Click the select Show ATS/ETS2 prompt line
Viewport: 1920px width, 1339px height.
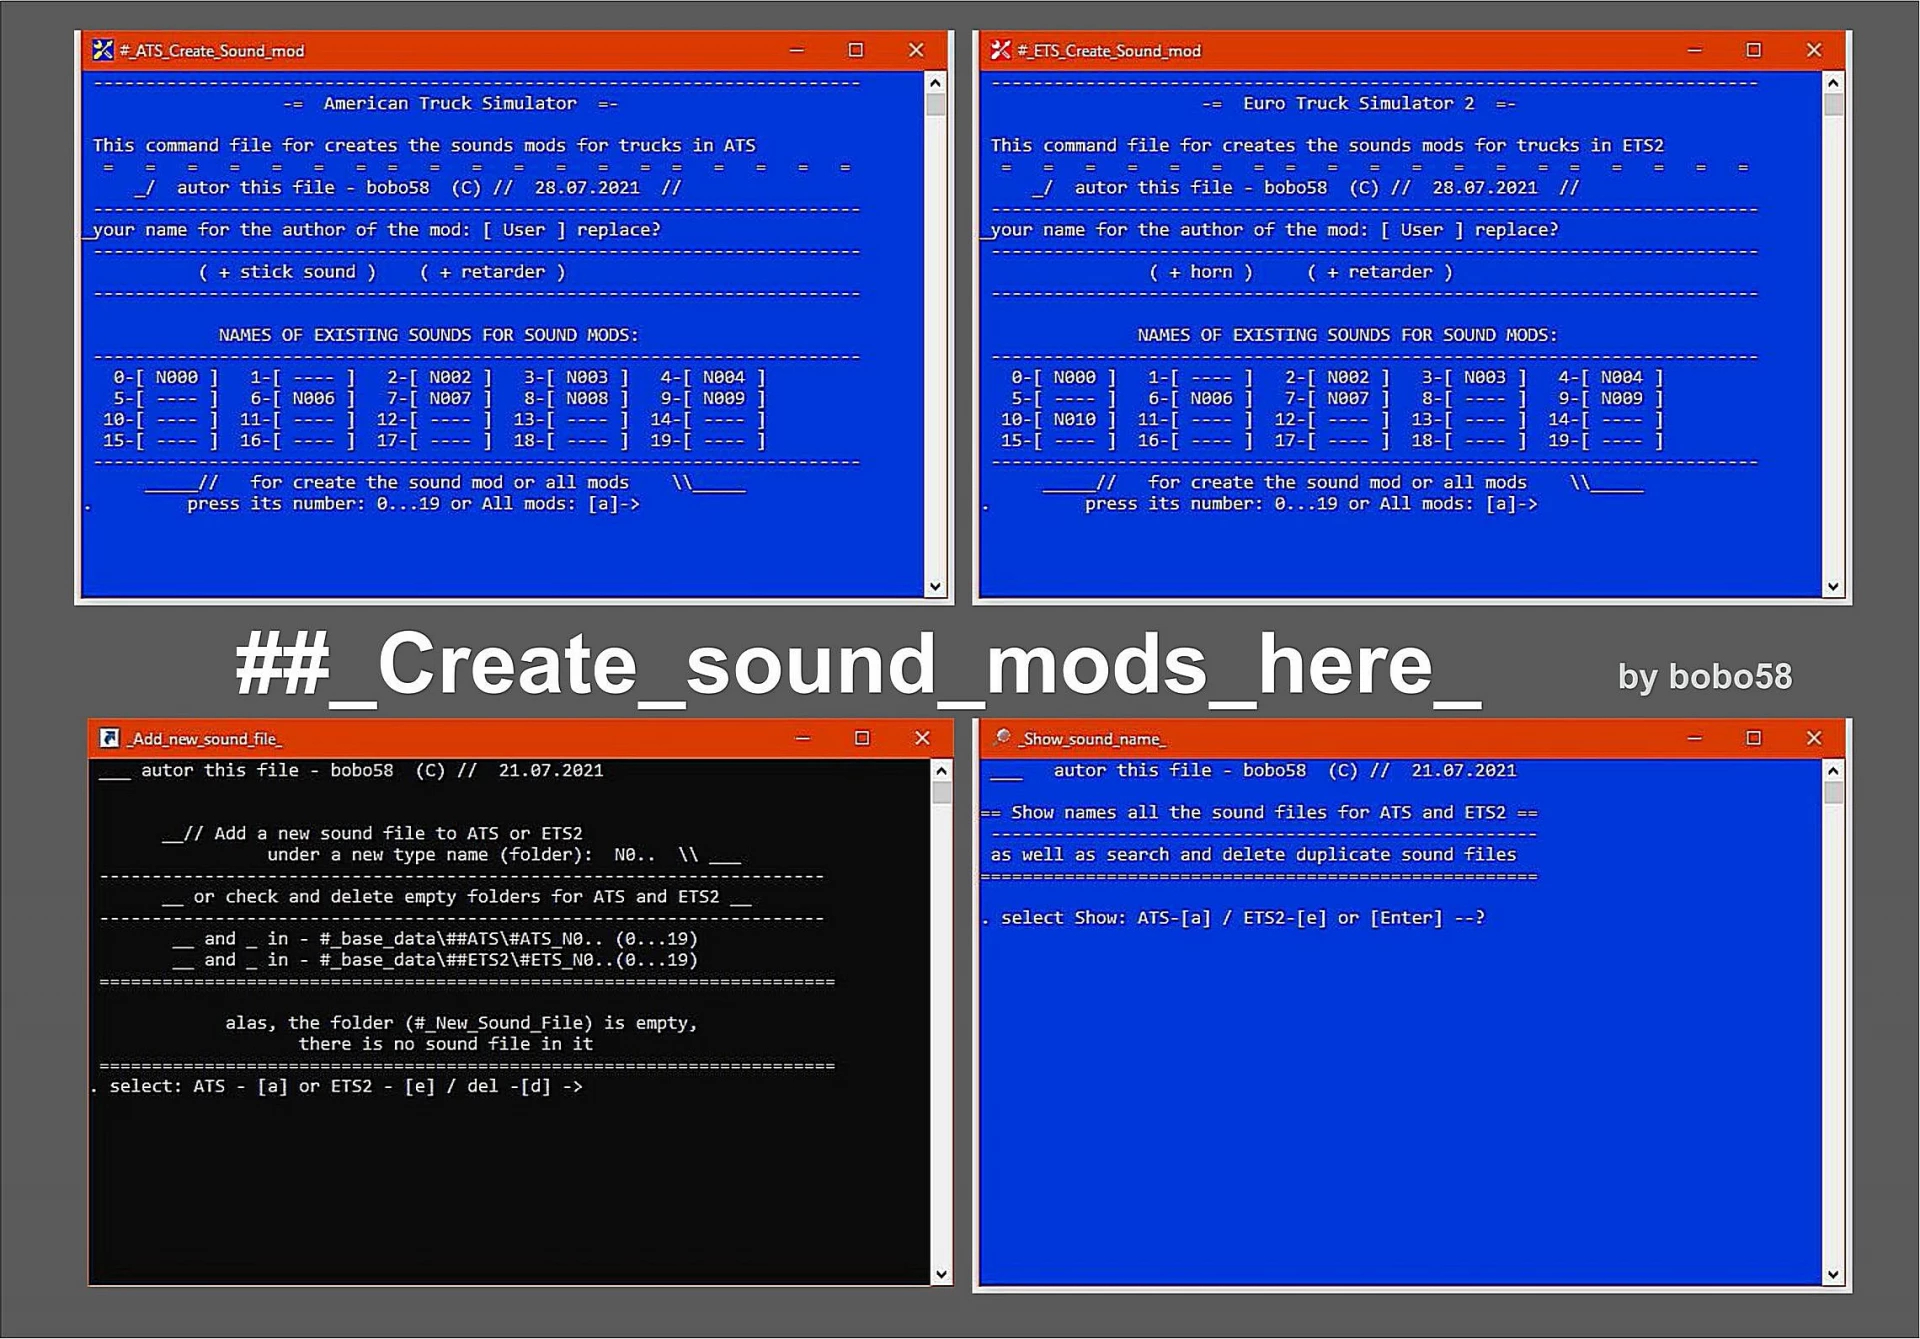tap(1242, 918)
